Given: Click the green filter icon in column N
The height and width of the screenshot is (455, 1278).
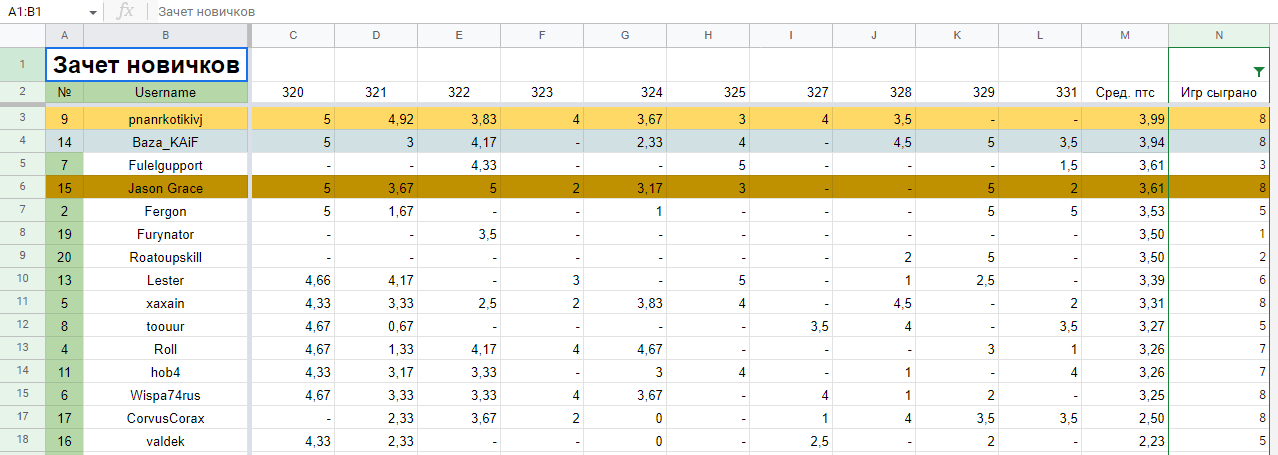Looking at the screenshot, I should pyautogui.click(x=1257, y=71).
